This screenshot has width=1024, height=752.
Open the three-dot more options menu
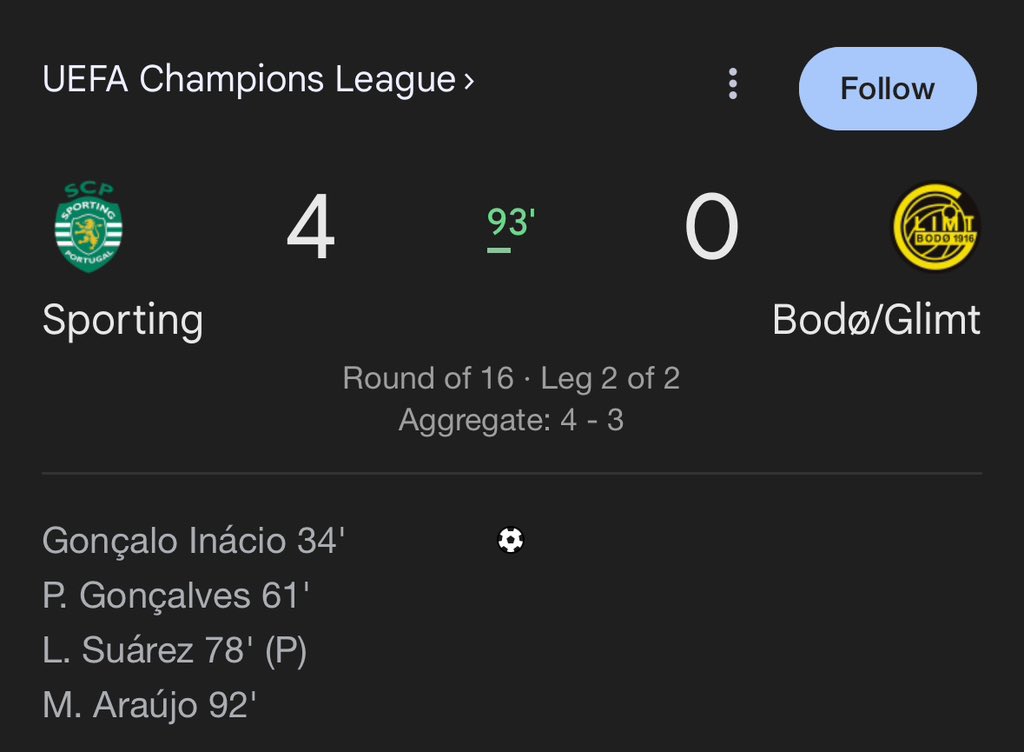[733, 84]
